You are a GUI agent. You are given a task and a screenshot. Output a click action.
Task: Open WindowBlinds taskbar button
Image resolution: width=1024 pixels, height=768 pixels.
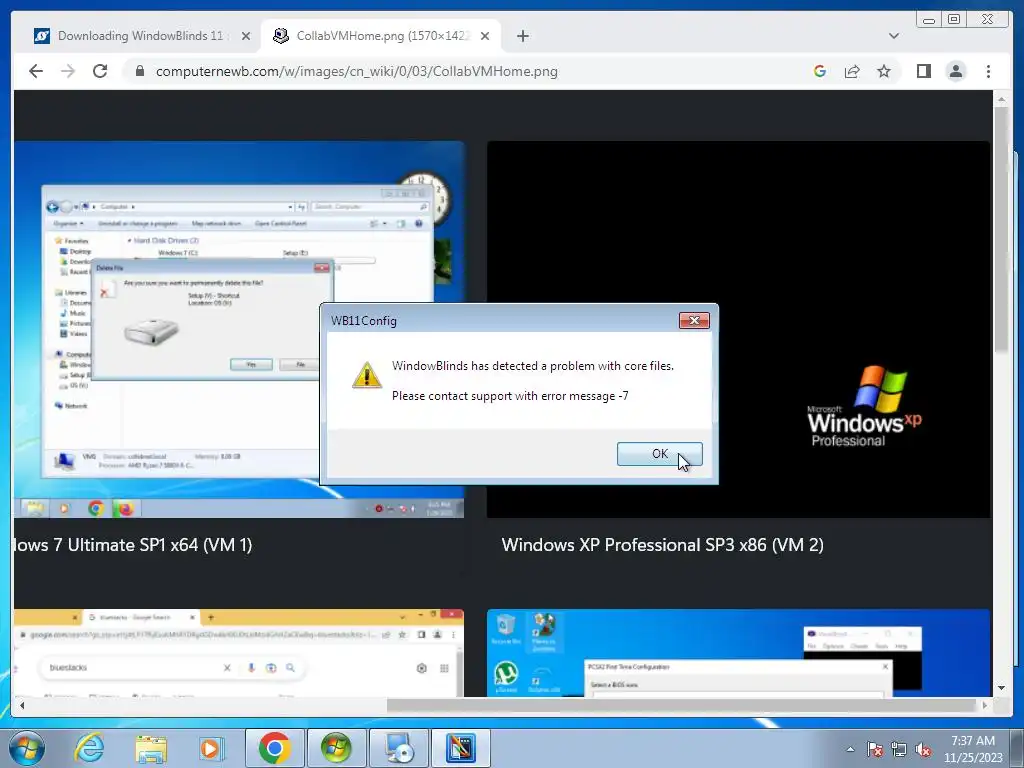click(460, 748)
